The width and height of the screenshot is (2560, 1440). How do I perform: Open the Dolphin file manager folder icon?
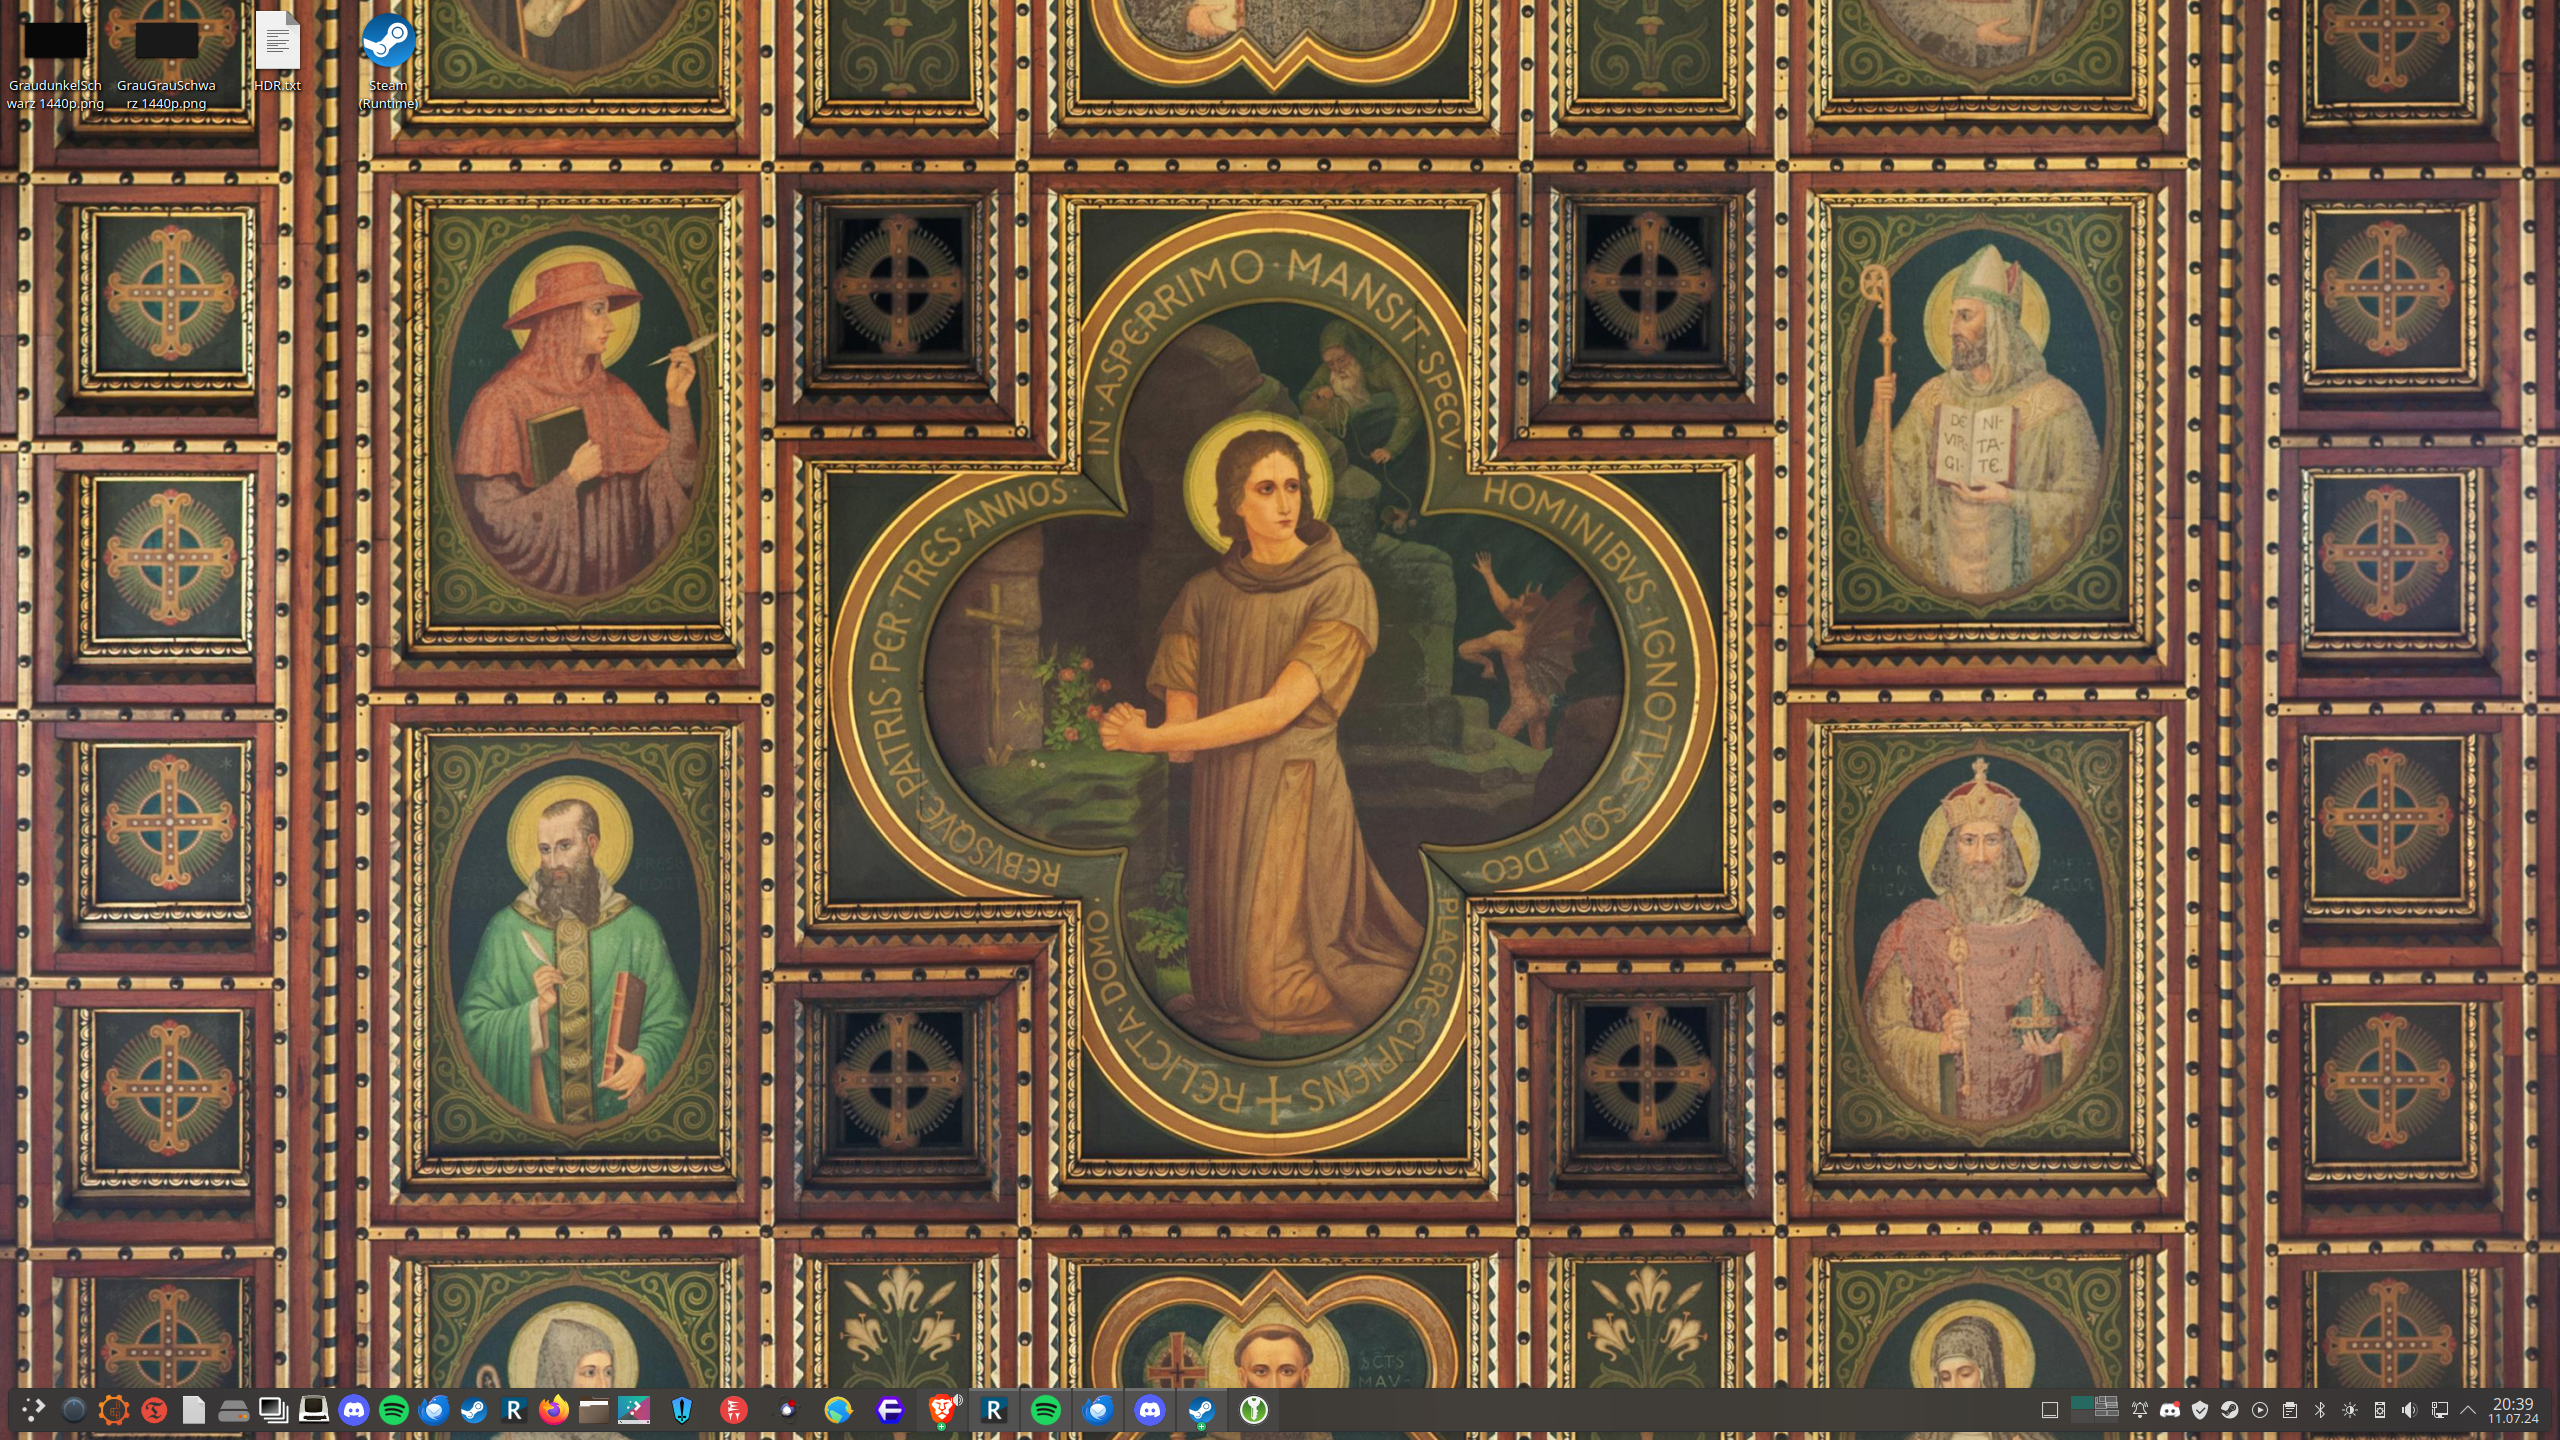point(593,1410)
